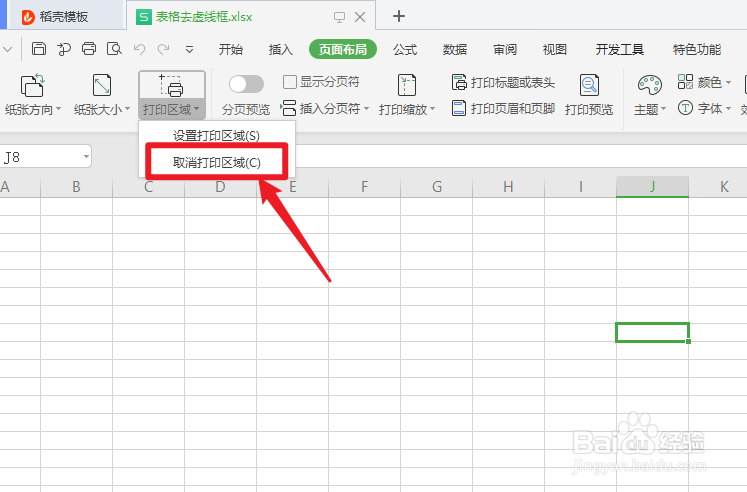The height and width of the screenshot is (492, 747).
Task: Click 打印标题或表头 print titles icon
Action: point(459,82)
